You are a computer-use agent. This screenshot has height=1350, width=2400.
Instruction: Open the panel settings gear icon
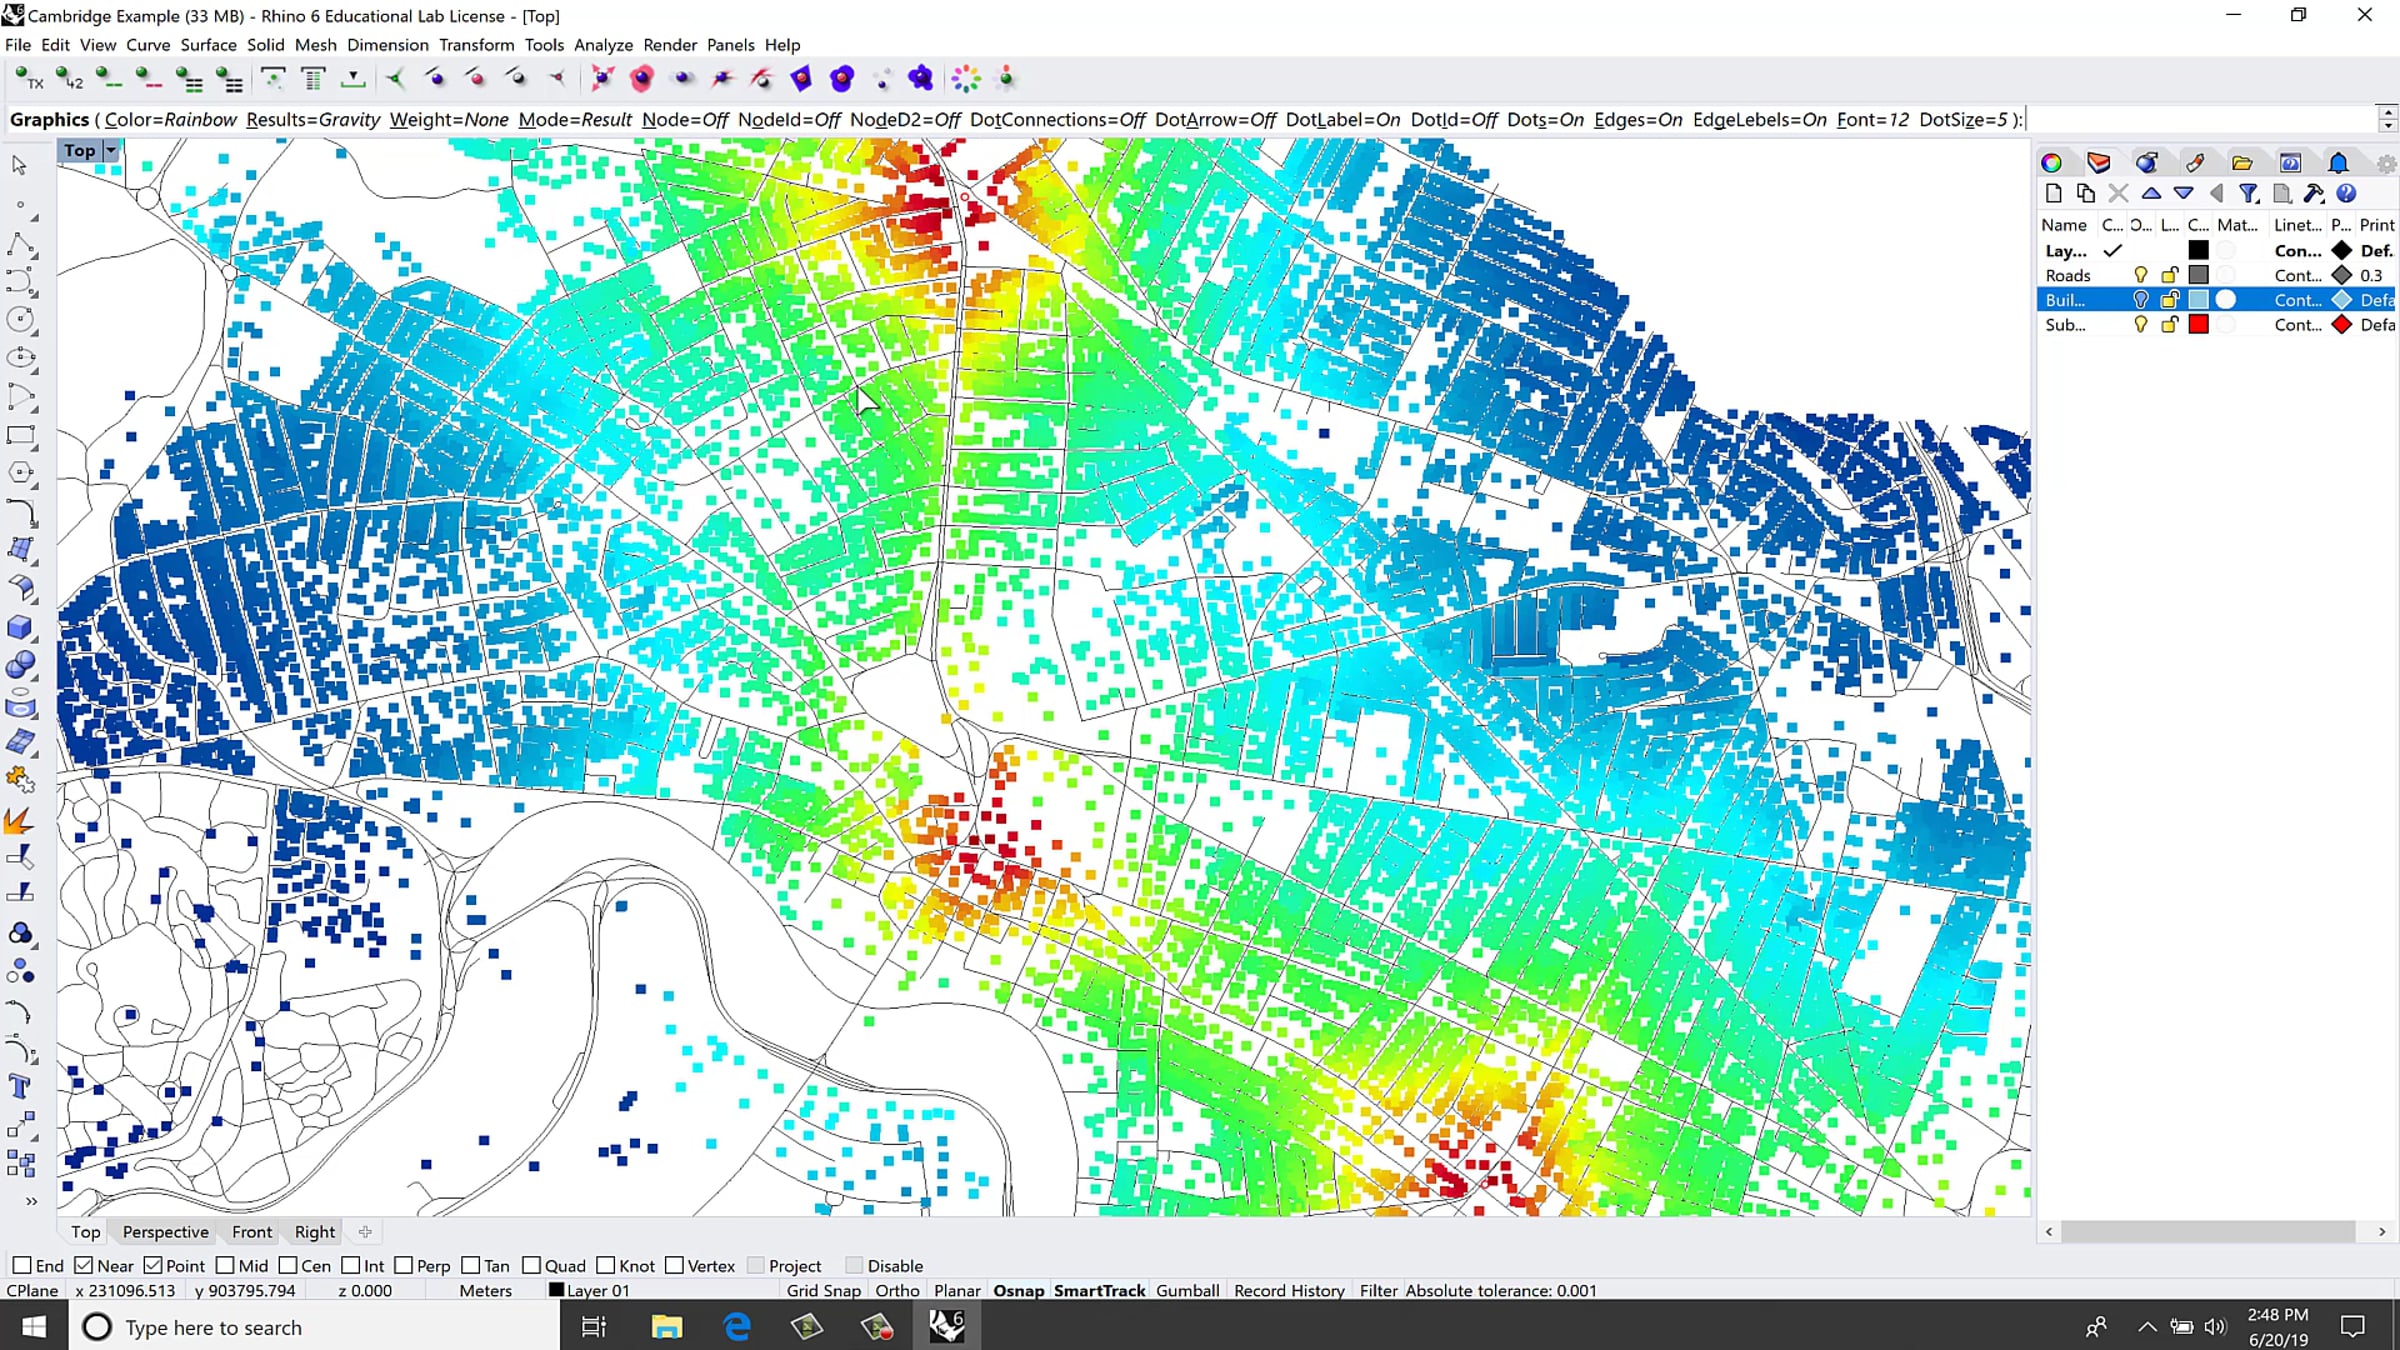click(2386, 163)
